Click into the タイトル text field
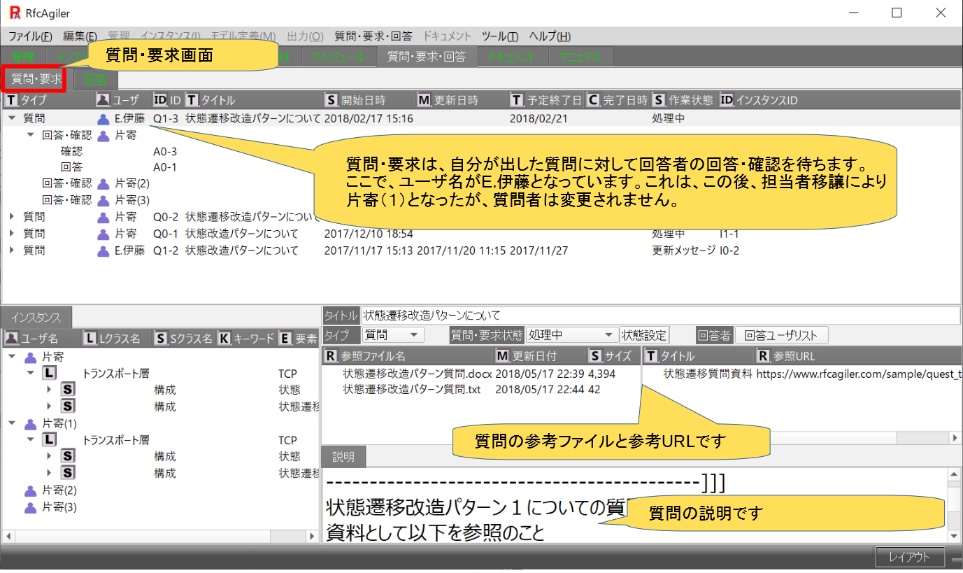Screen dimensions: 963x573 (660, 316)
